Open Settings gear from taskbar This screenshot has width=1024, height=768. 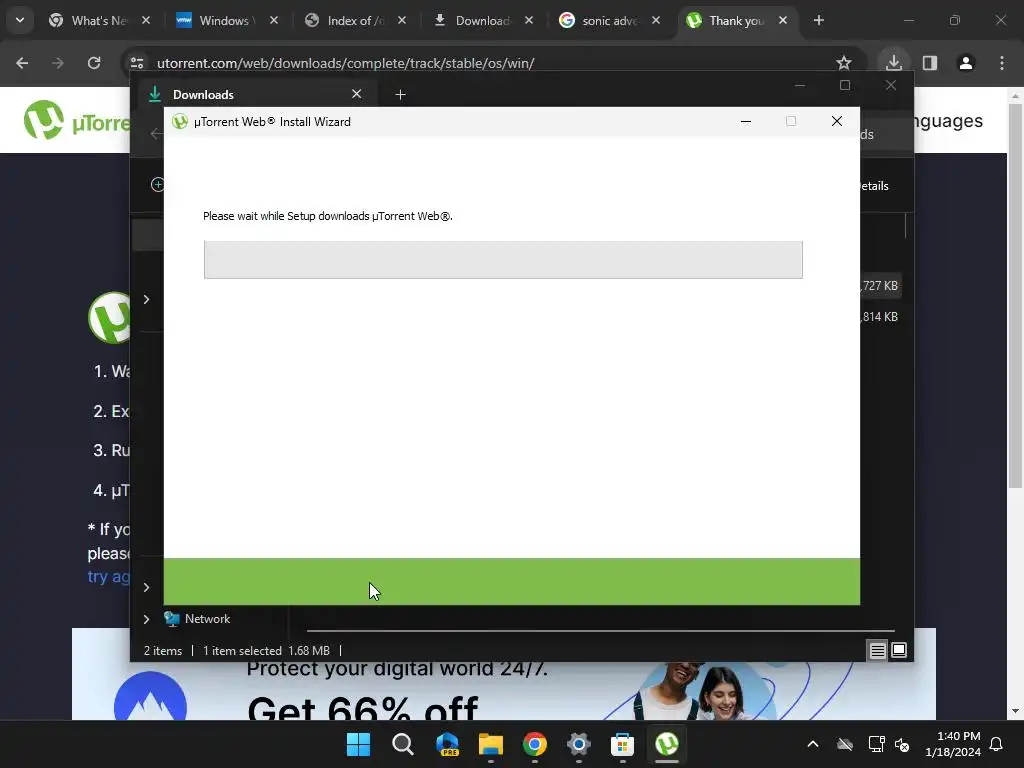(579, 744)
